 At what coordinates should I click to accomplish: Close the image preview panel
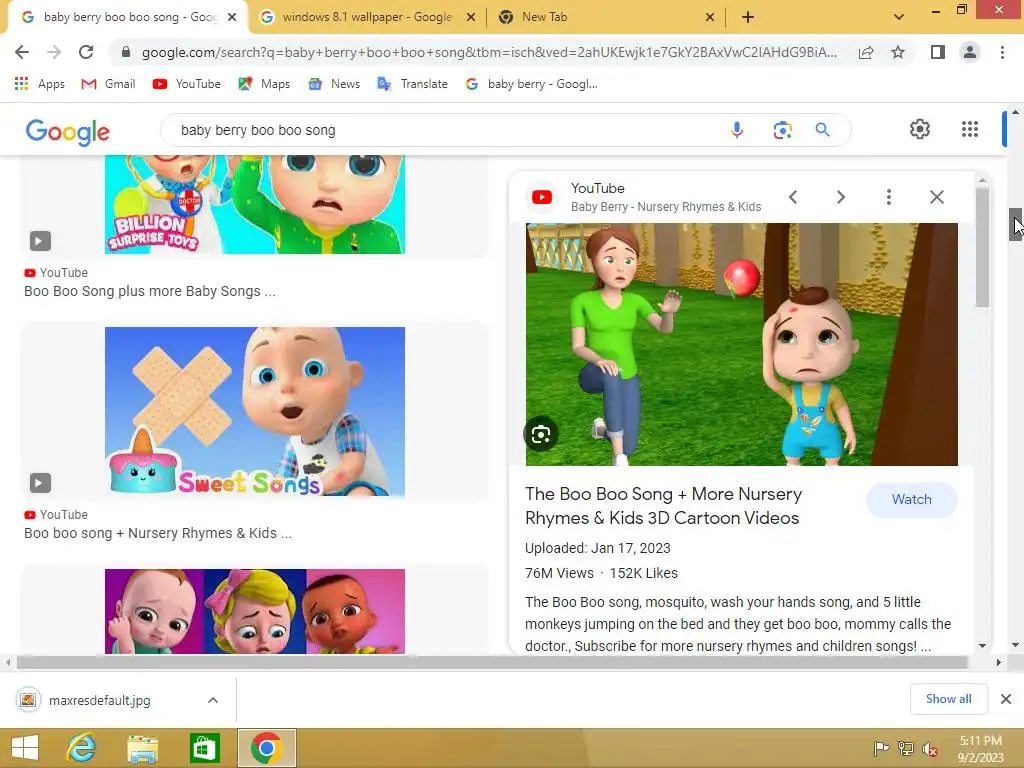[936, 197]
